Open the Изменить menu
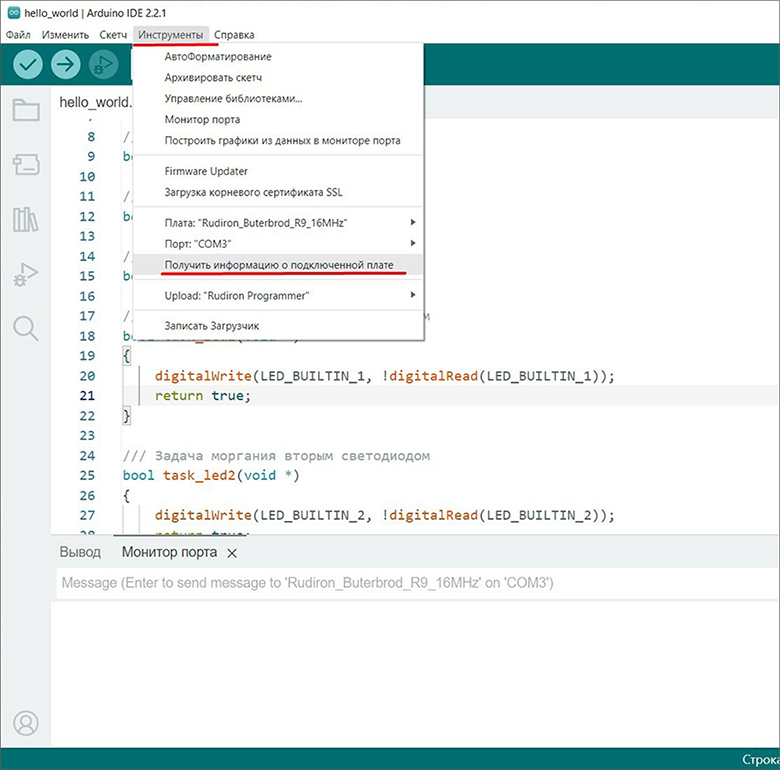The image size is (780, 770). [65, 35]
